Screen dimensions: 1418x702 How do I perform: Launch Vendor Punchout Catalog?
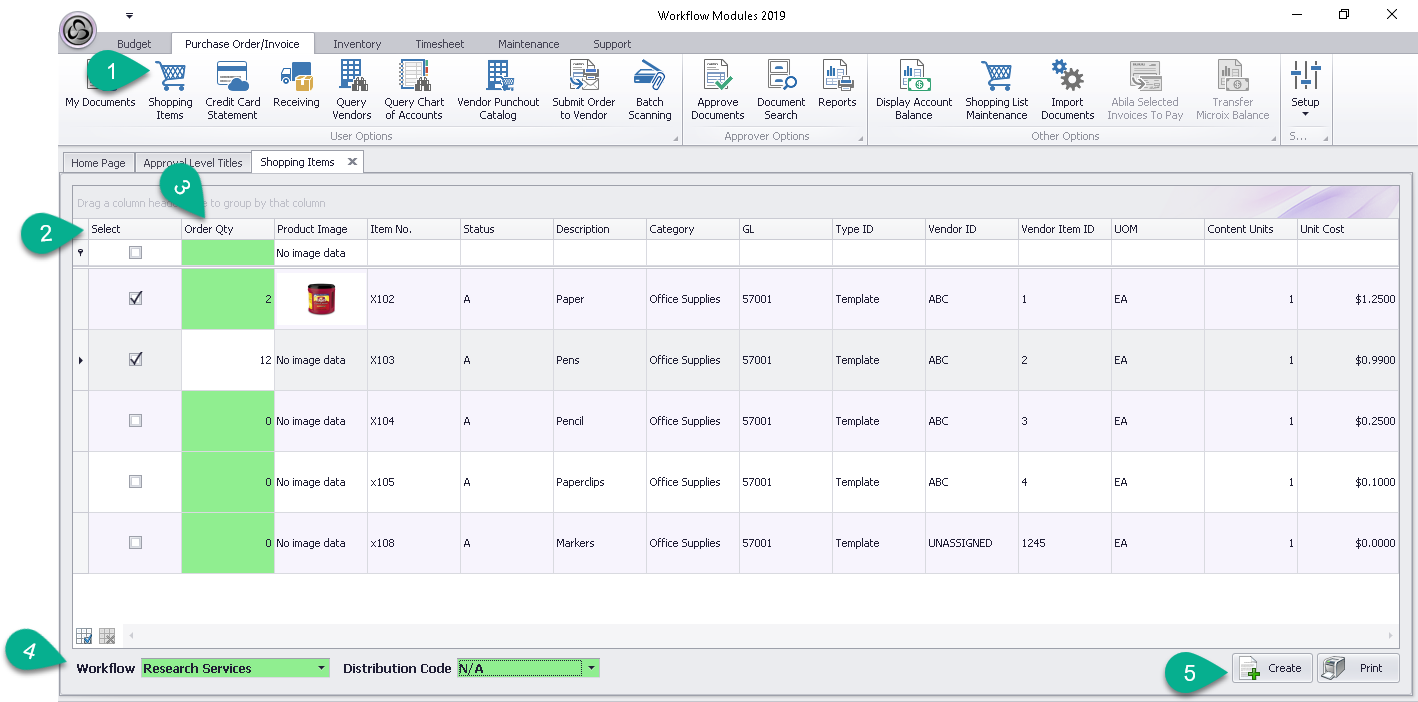click(x=498, y=90)
